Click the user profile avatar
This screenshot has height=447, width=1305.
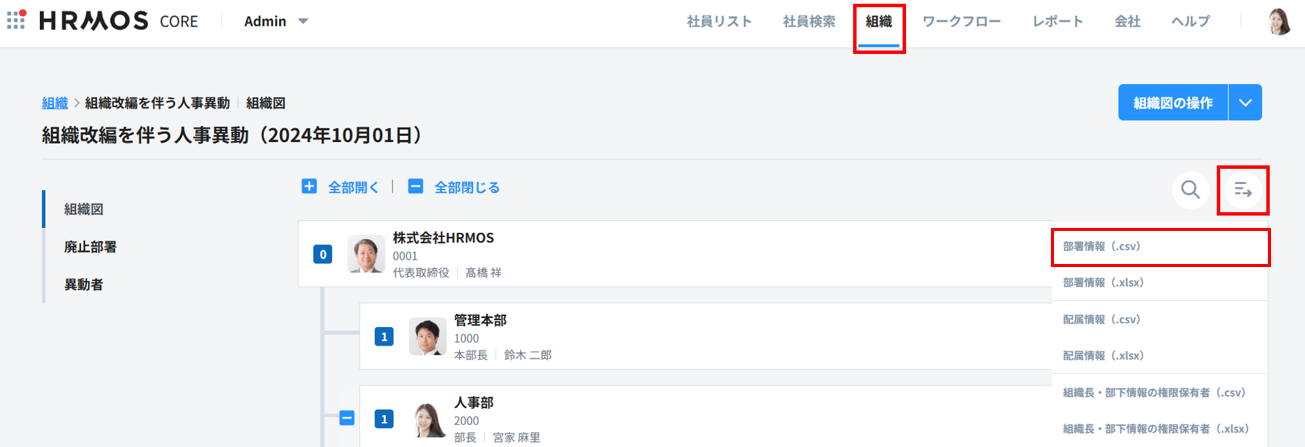[1279, 21]
